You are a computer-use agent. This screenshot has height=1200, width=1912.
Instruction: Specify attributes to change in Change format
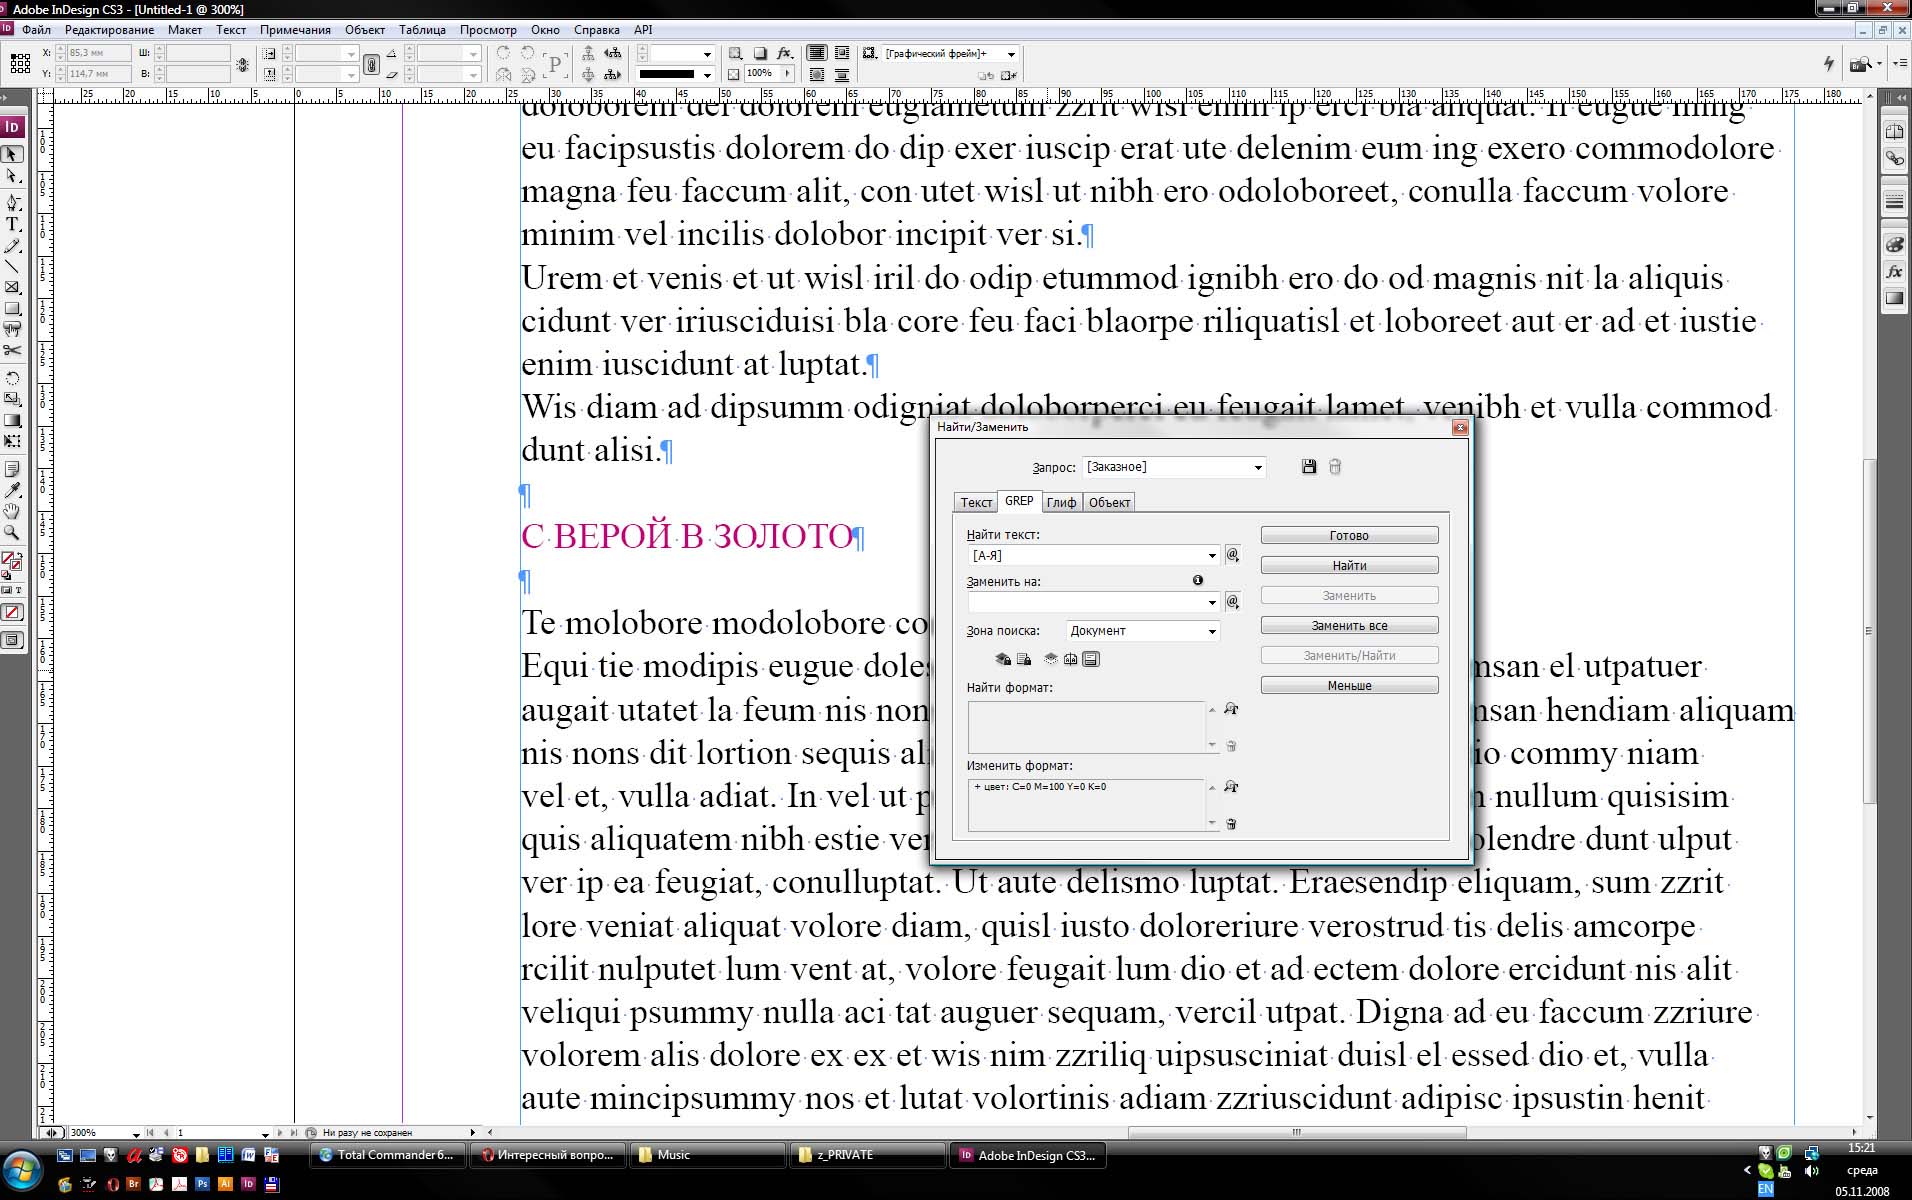tap(1231, 787)
